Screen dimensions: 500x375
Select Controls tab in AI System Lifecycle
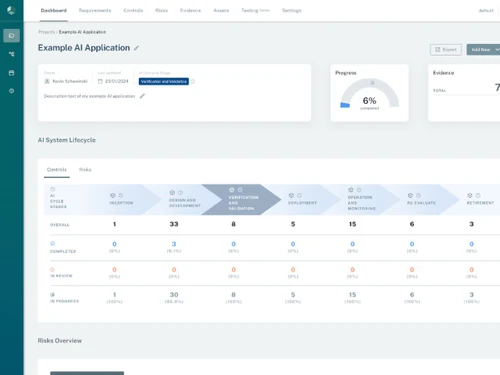coord(57,170)
